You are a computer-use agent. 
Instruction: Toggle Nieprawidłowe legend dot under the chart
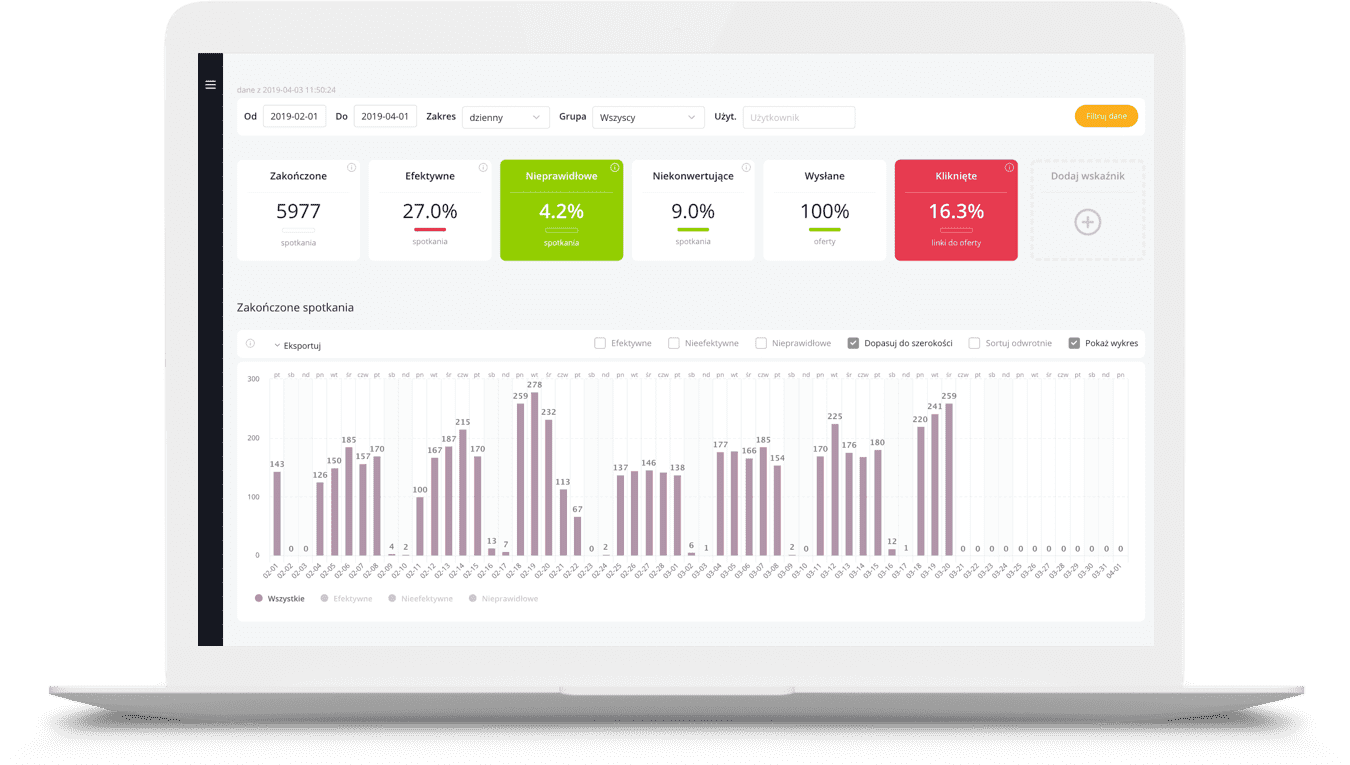[473, 599]
